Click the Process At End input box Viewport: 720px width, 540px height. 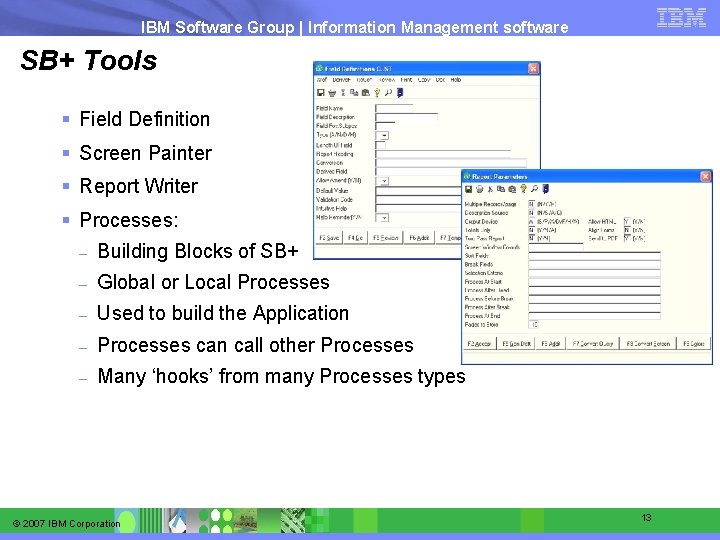594,316
